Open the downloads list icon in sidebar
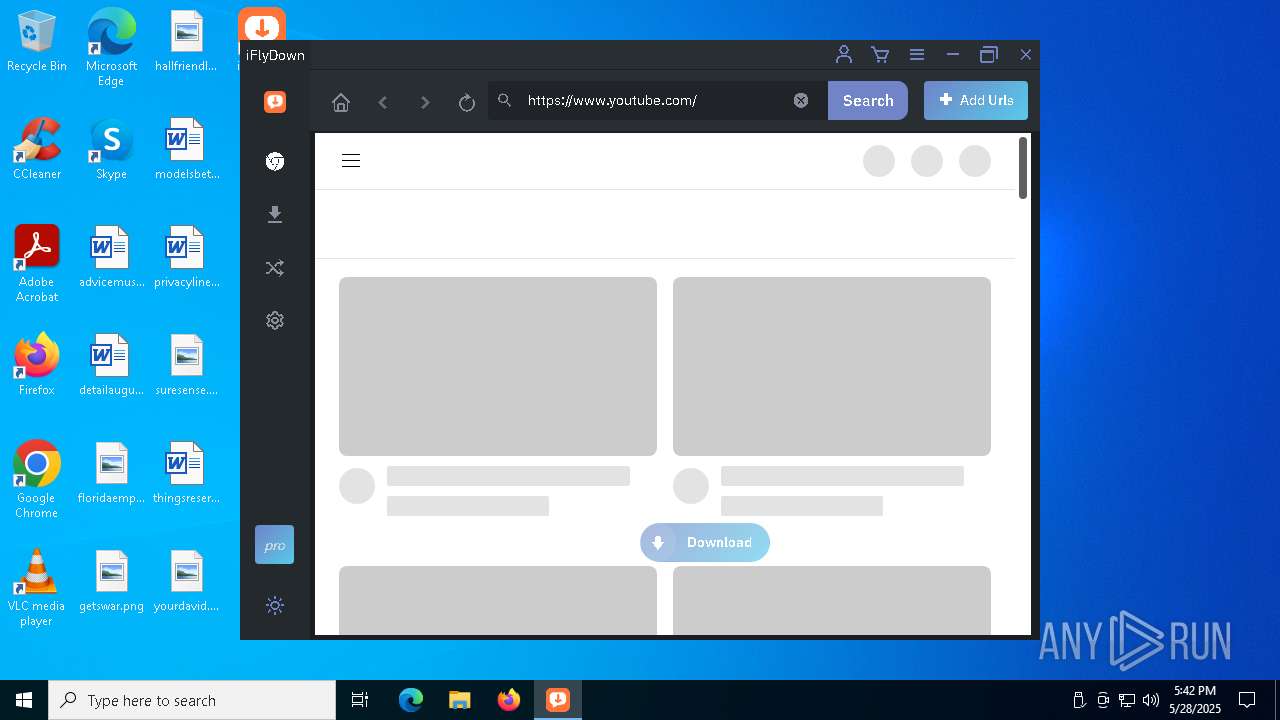Image resolution: width=1280 pixels, height=720 pixels. click(x=275, y=215)
